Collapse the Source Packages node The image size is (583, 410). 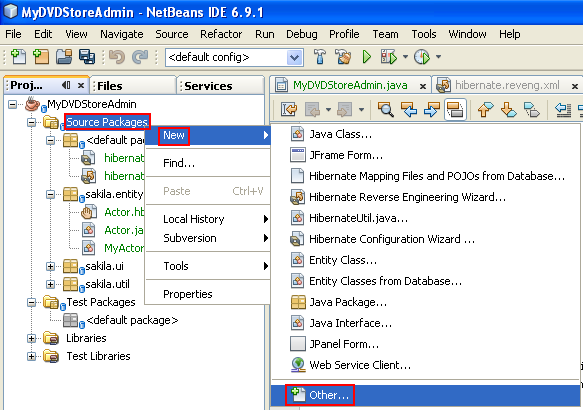(32, 122)
